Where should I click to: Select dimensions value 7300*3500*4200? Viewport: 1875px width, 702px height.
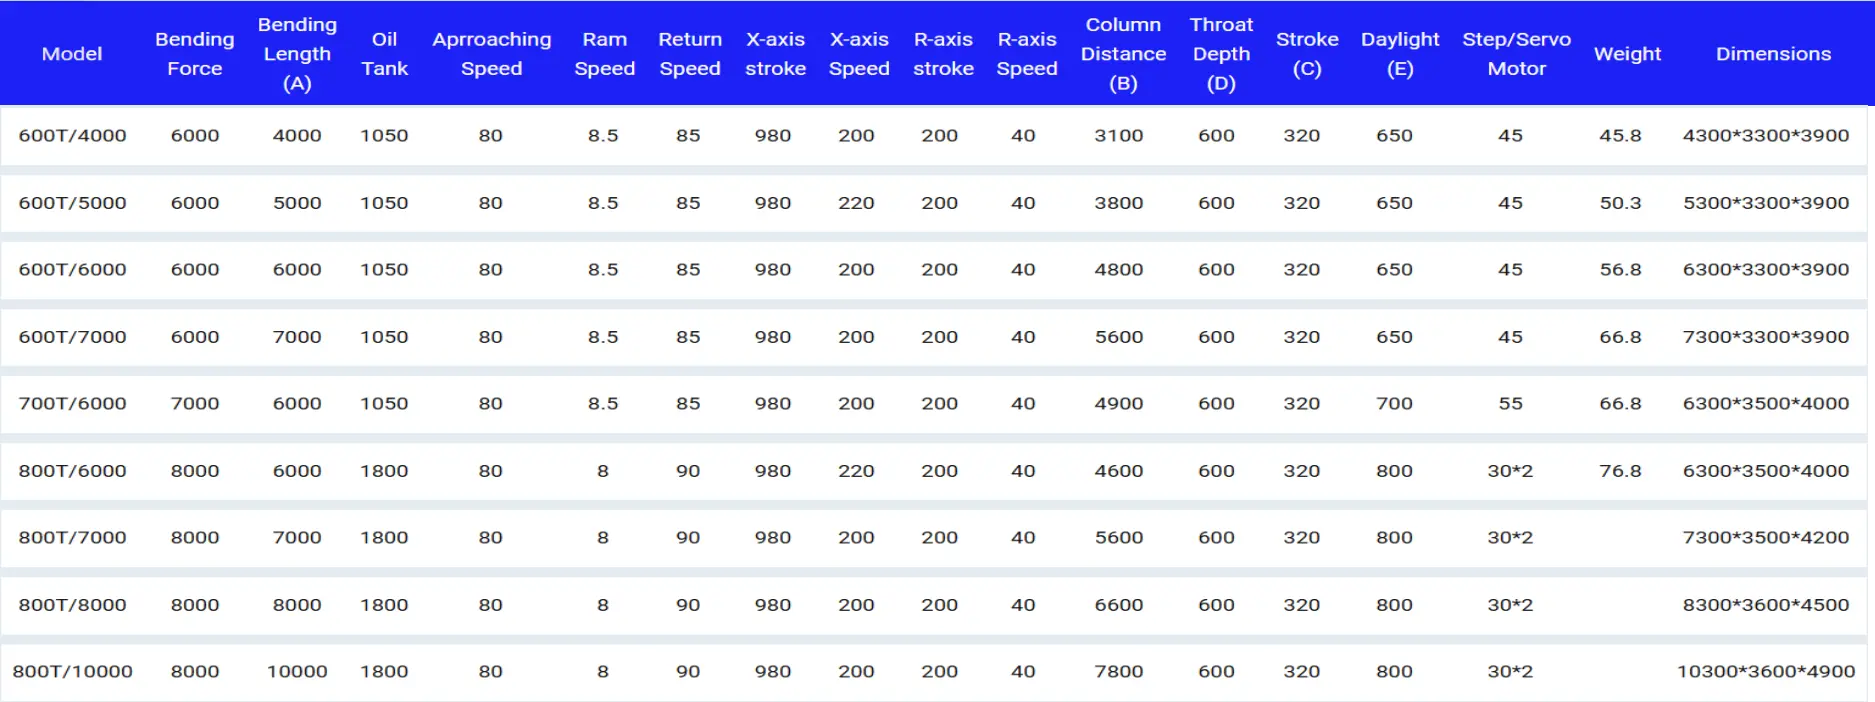1766,538
